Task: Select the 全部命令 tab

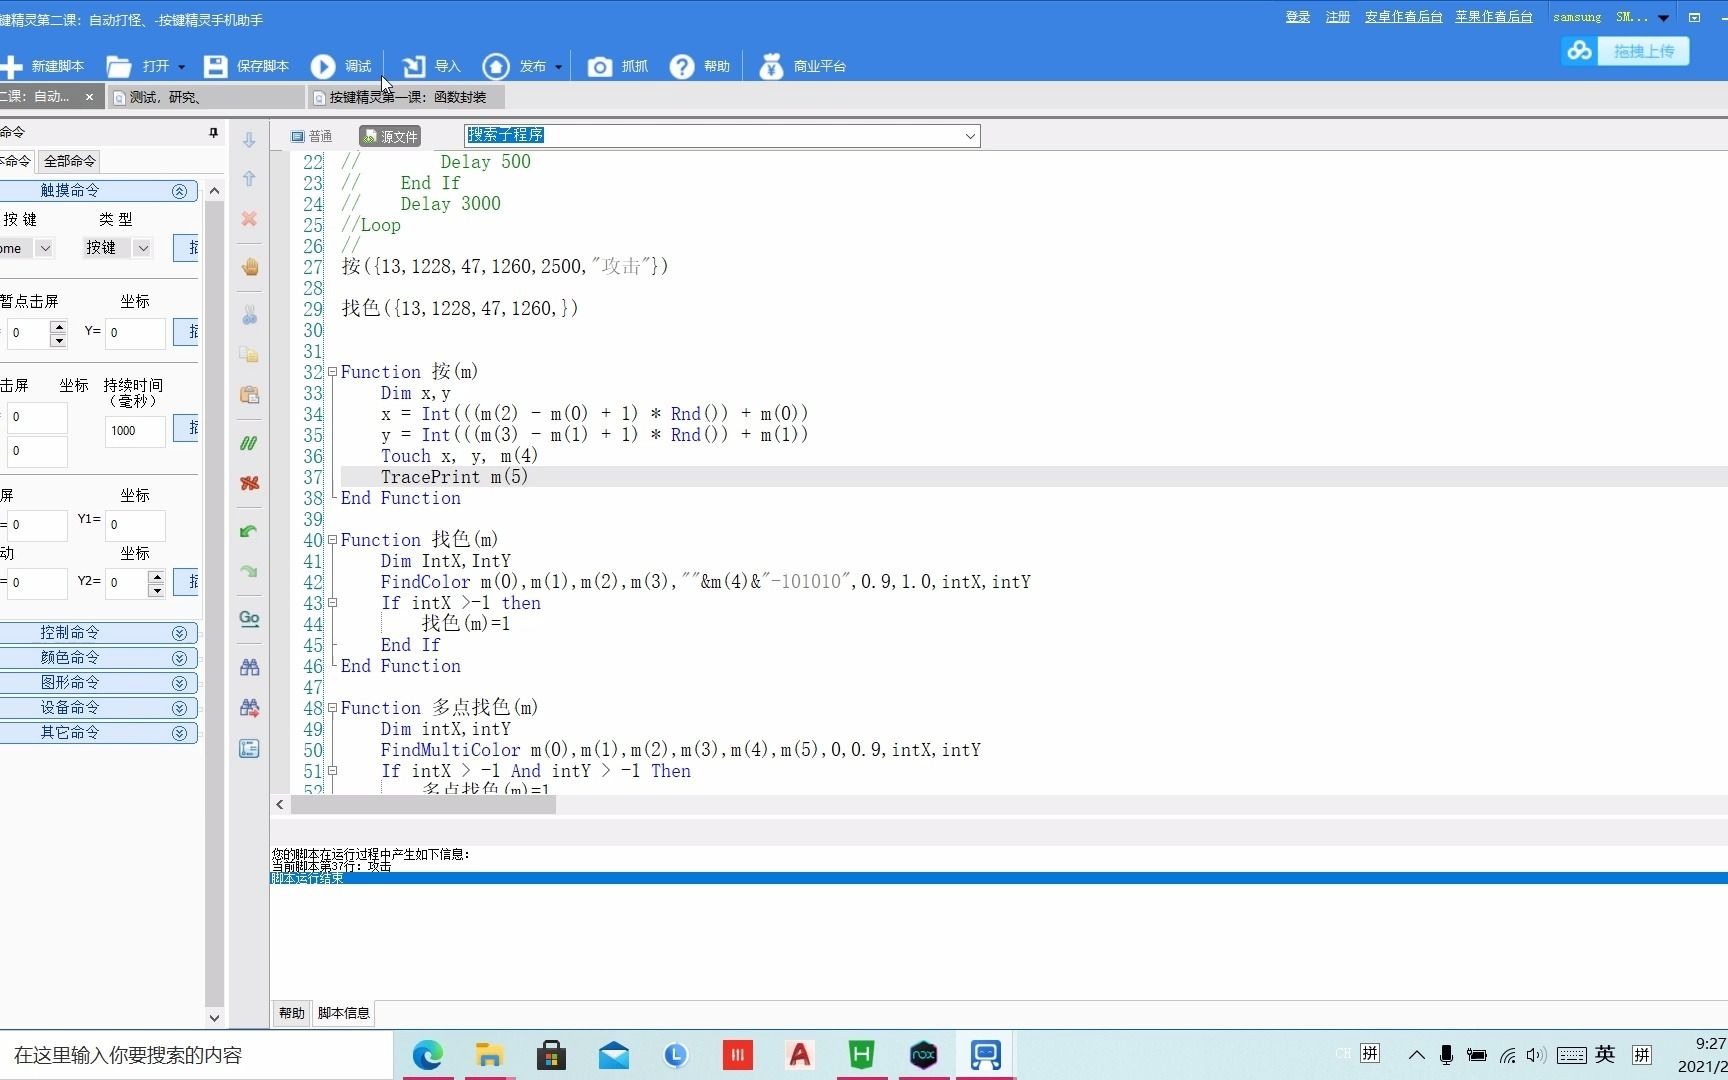Action: pos(69,161)
